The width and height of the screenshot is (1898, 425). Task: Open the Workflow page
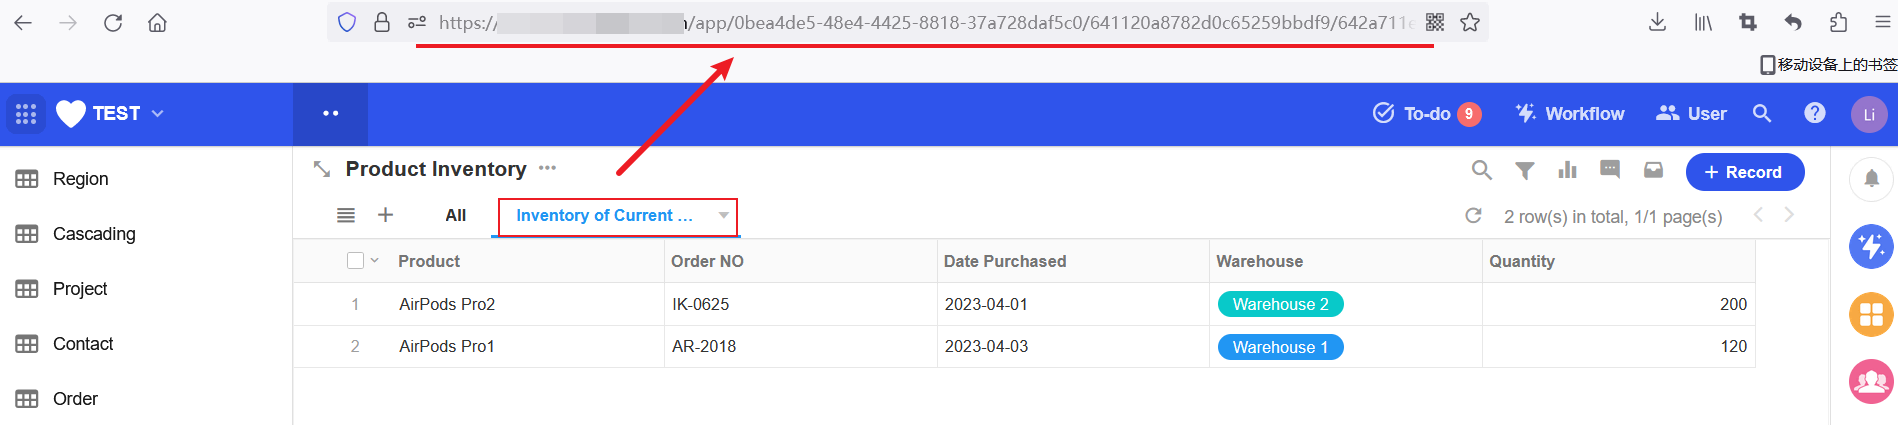coord(1569,114)
